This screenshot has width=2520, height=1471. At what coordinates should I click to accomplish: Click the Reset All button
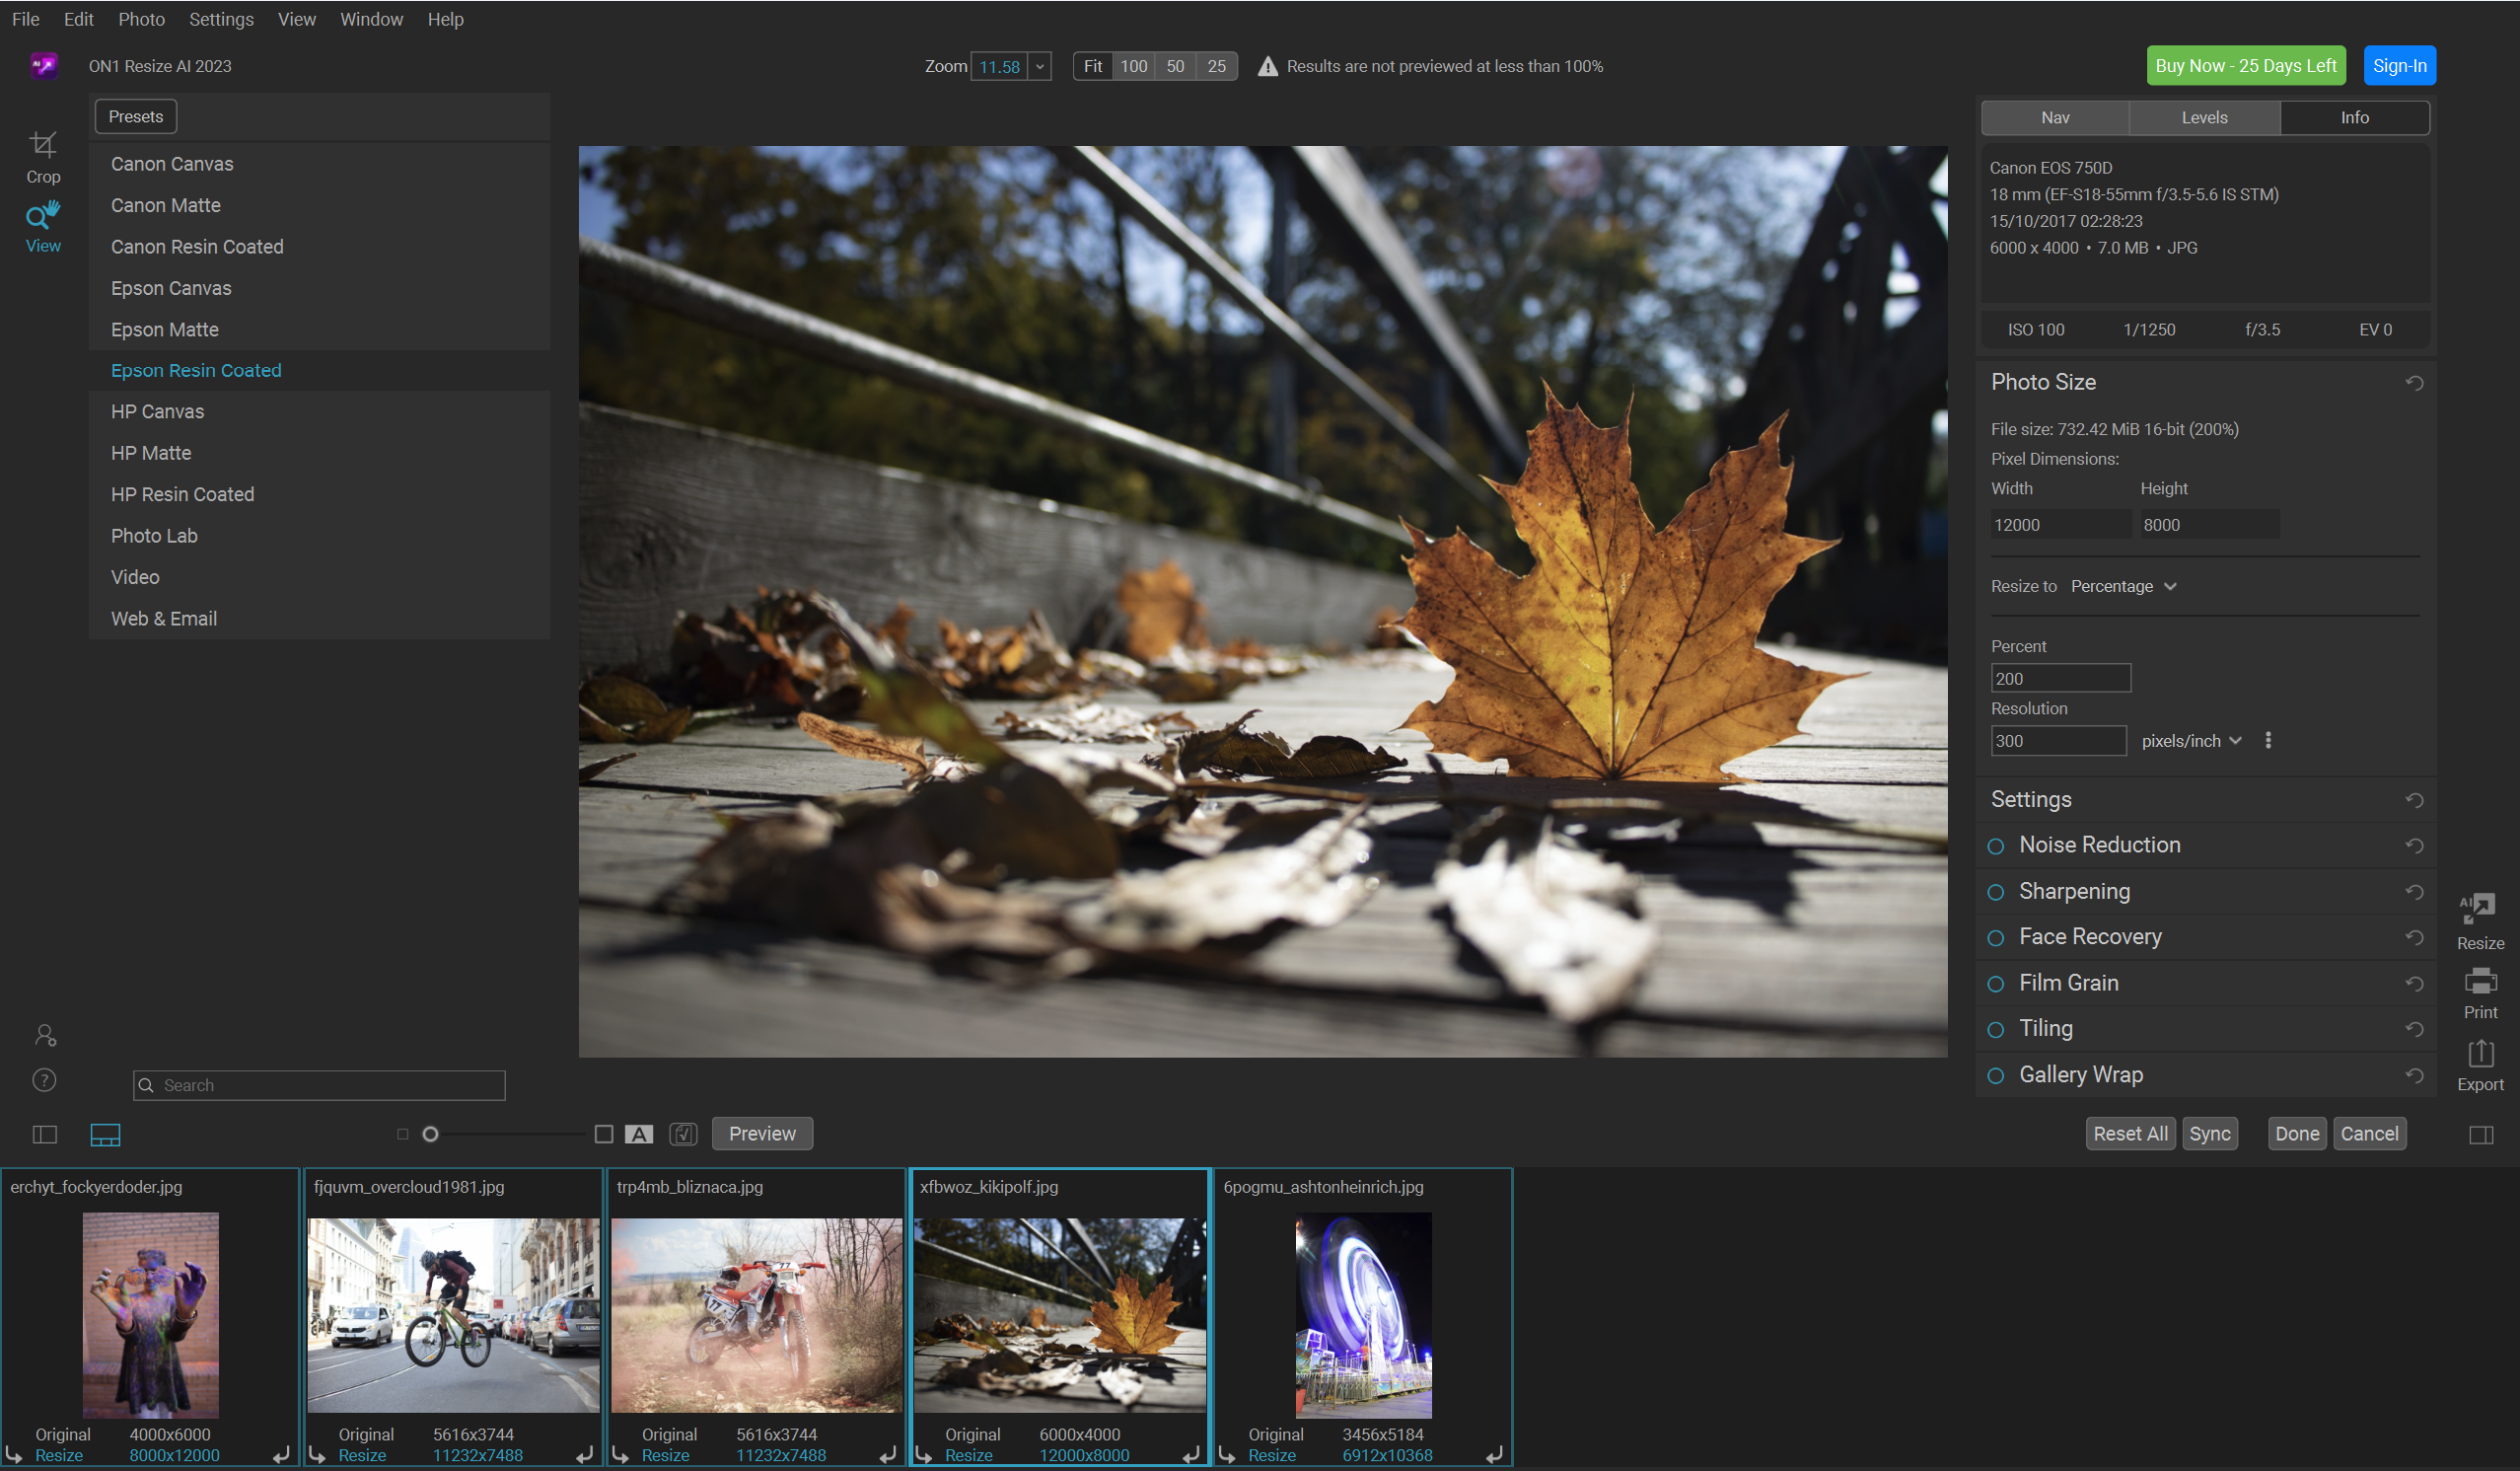click(2128, 1133)
